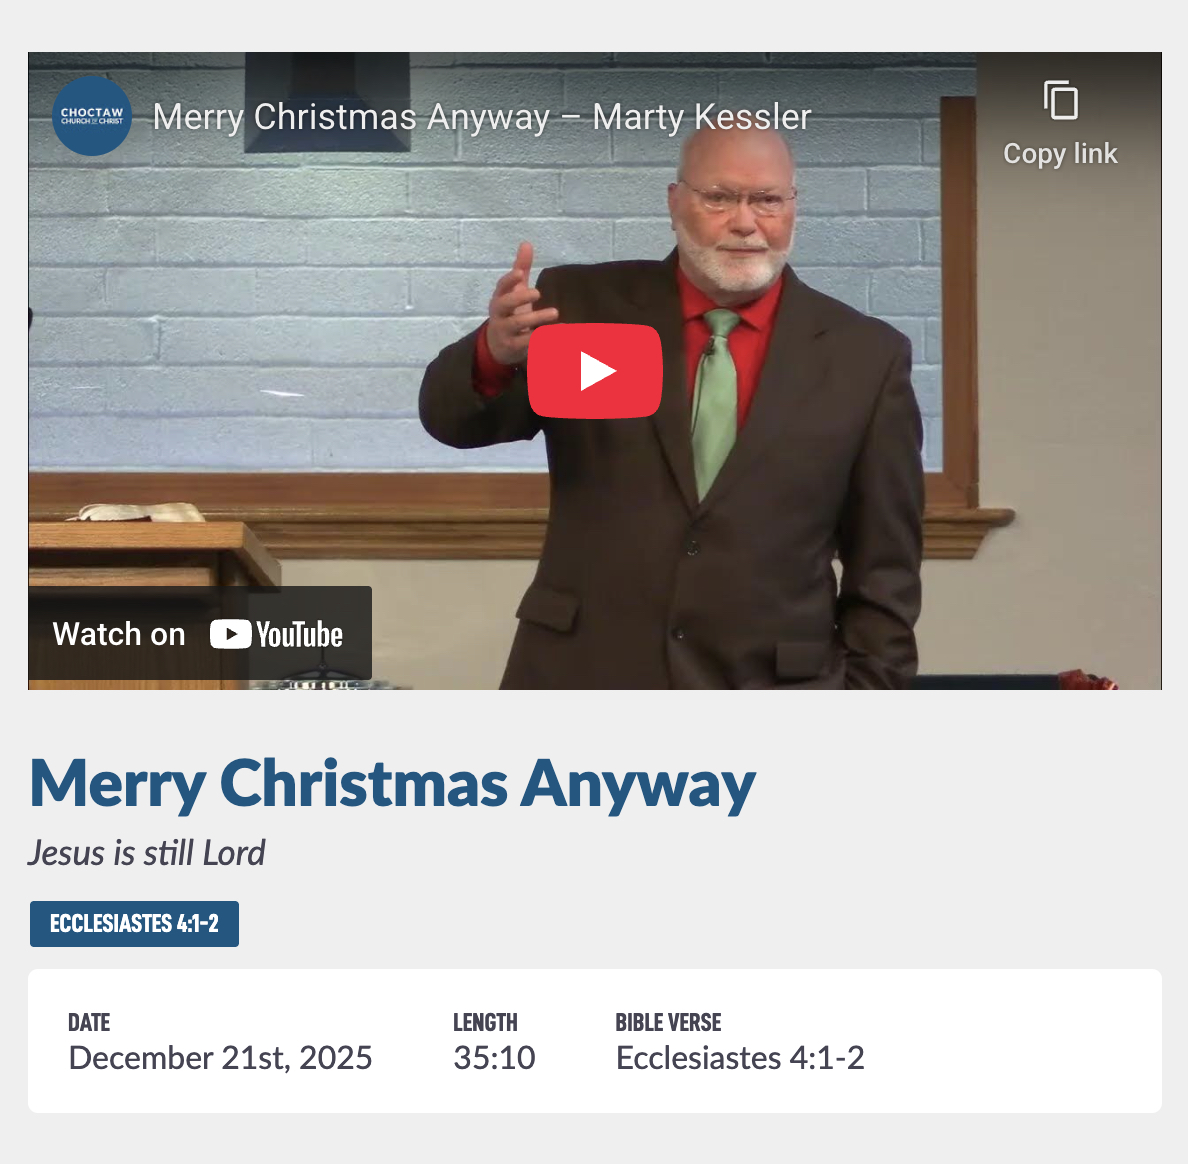This screenshot has width=1188, height=1164.
Task: Click the Ecclesiastes 4:1-2 Bible verse value
Action: (x=740, y=1058)
